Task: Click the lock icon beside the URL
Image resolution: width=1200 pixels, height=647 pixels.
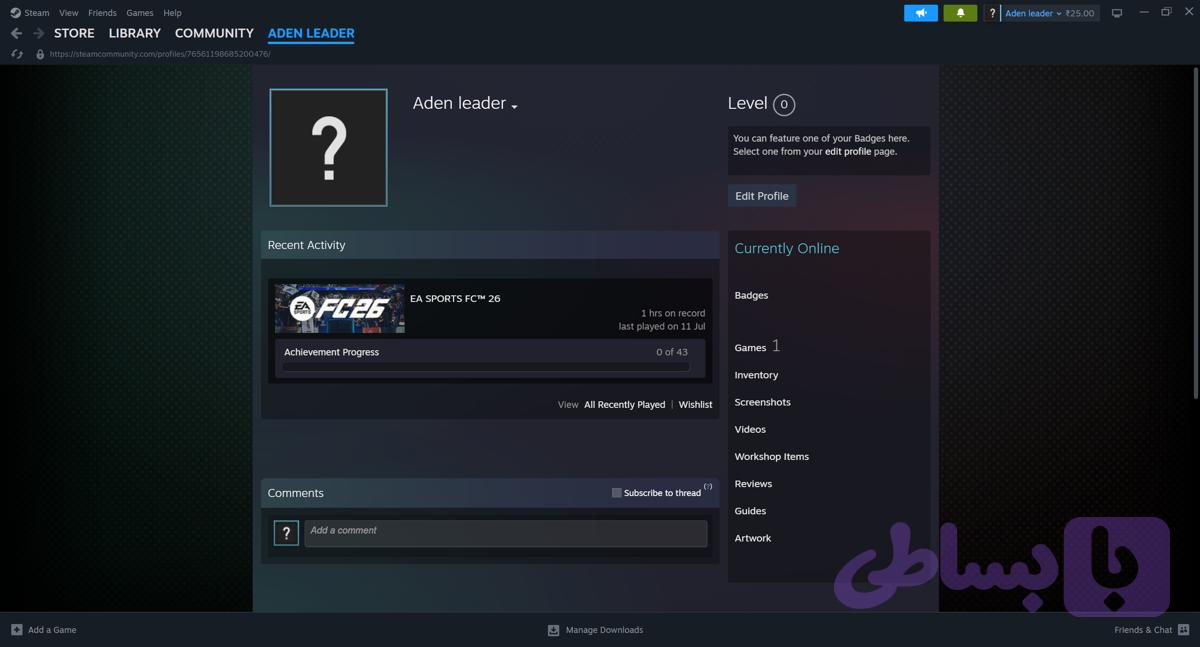Action: (40, 54)
